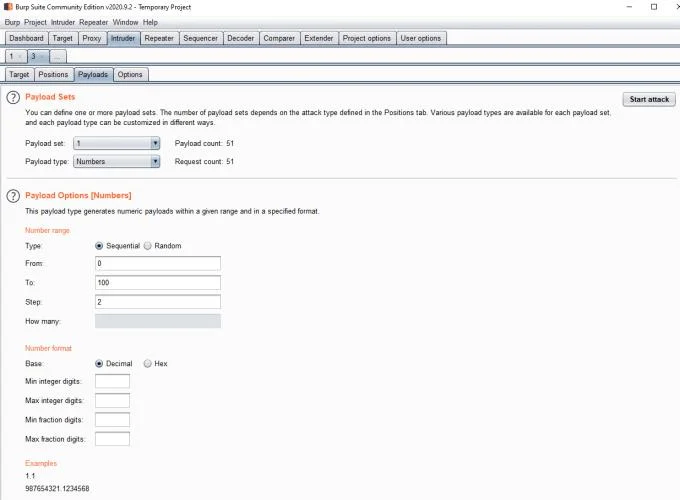This screenshot has height=500, width=680.
Task: Click the example value 1.1
Action: tap(30, 476)
